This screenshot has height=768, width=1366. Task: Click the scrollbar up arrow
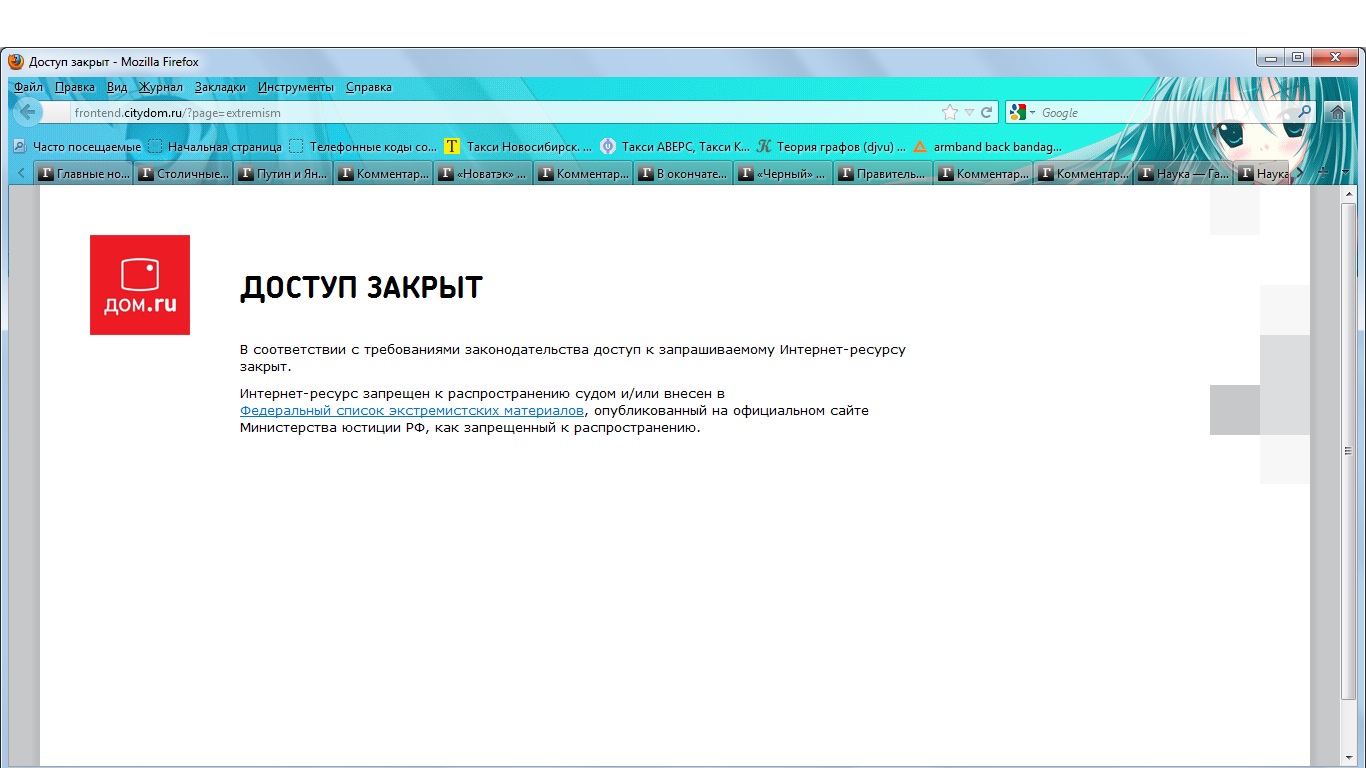click(x=1349, y=194)
